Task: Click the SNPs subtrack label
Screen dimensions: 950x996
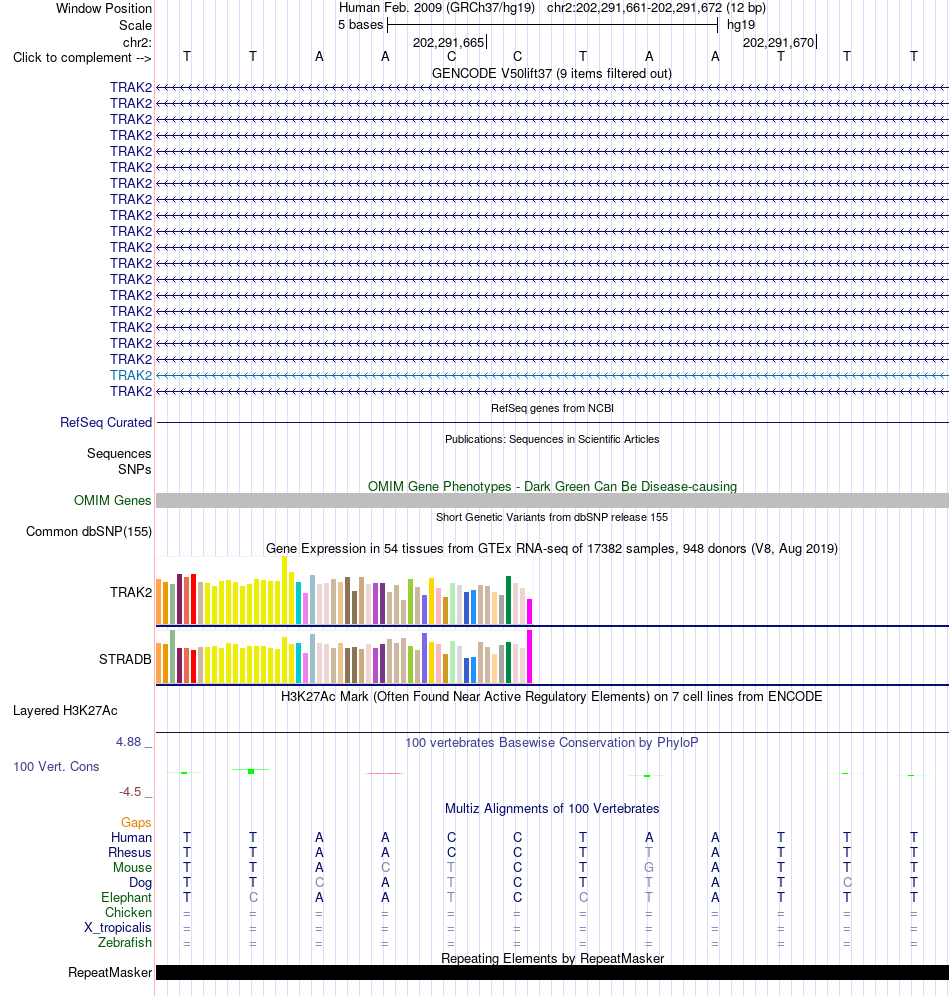Action: click(x=135, y=469)
